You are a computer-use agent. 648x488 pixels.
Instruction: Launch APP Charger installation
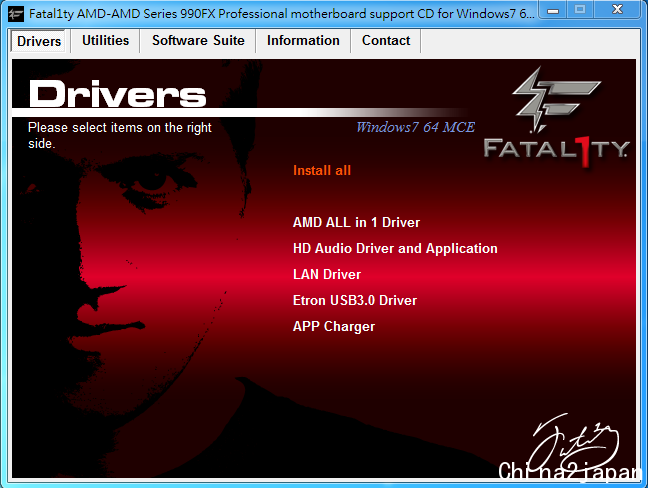pos(334,326)
